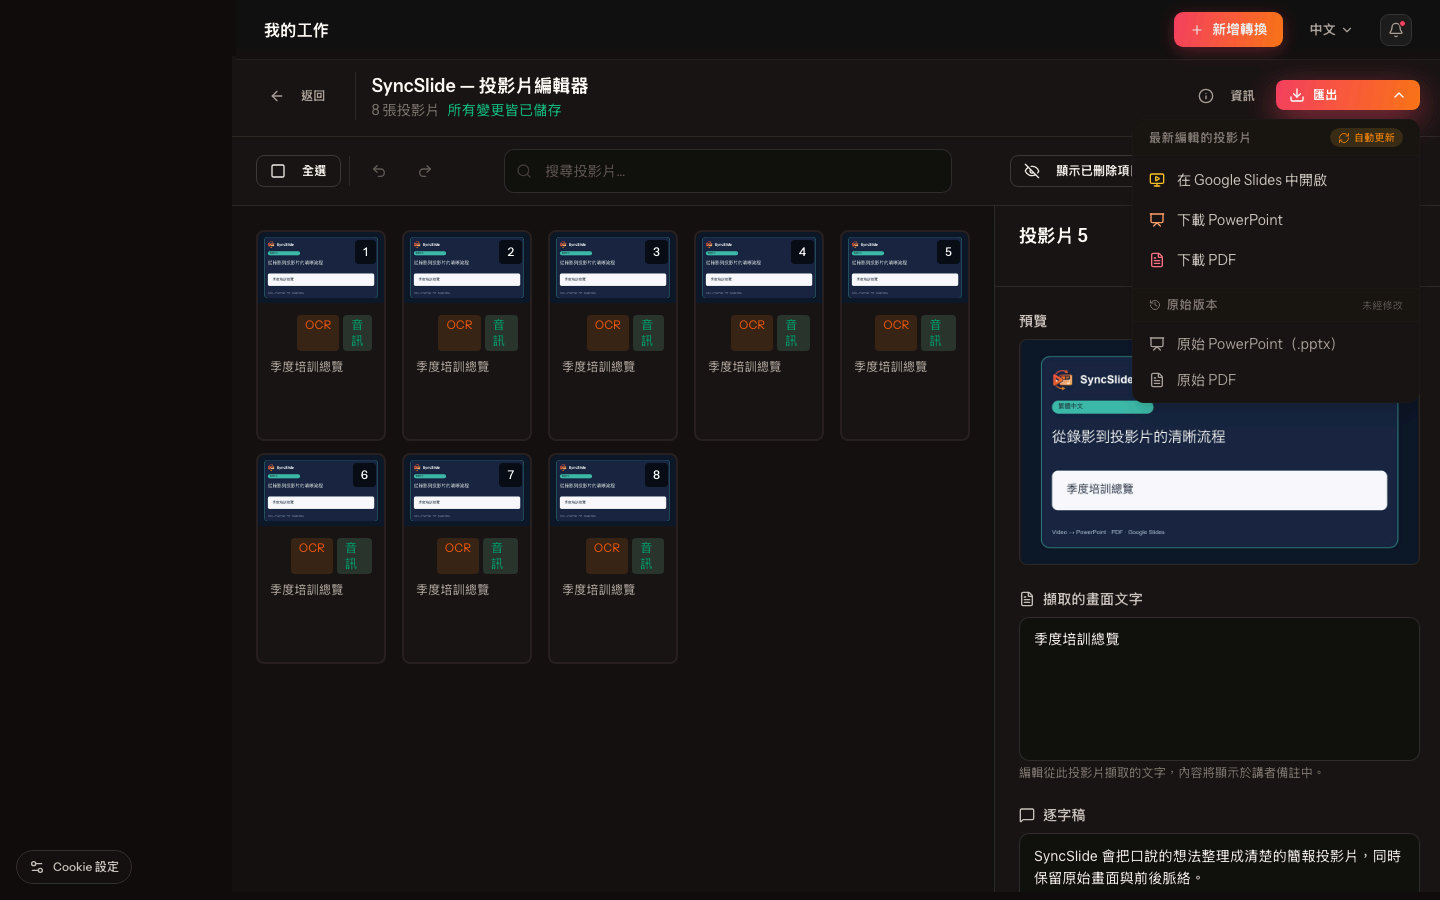
Task: Click the OCR badge on slide 2
Action: [460, 333]
